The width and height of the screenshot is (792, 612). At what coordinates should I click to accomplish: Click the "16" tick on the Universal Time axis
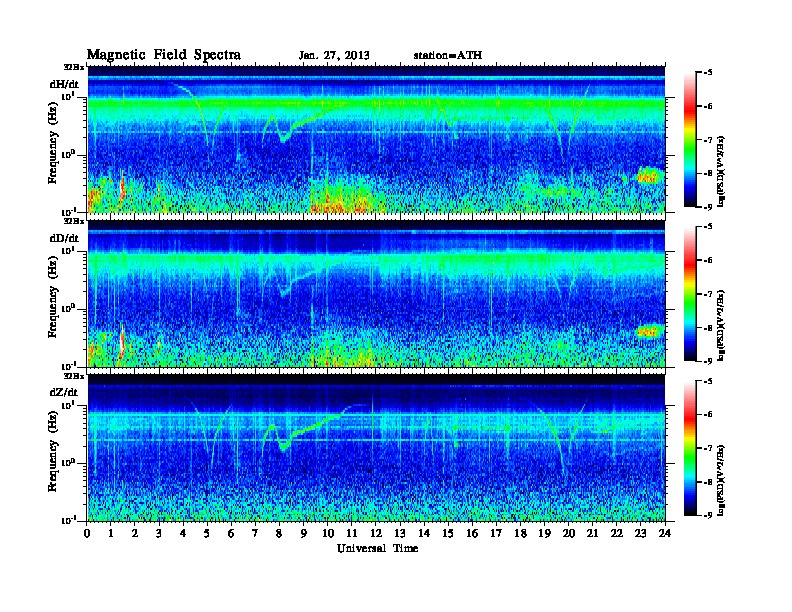coord(472,533)
